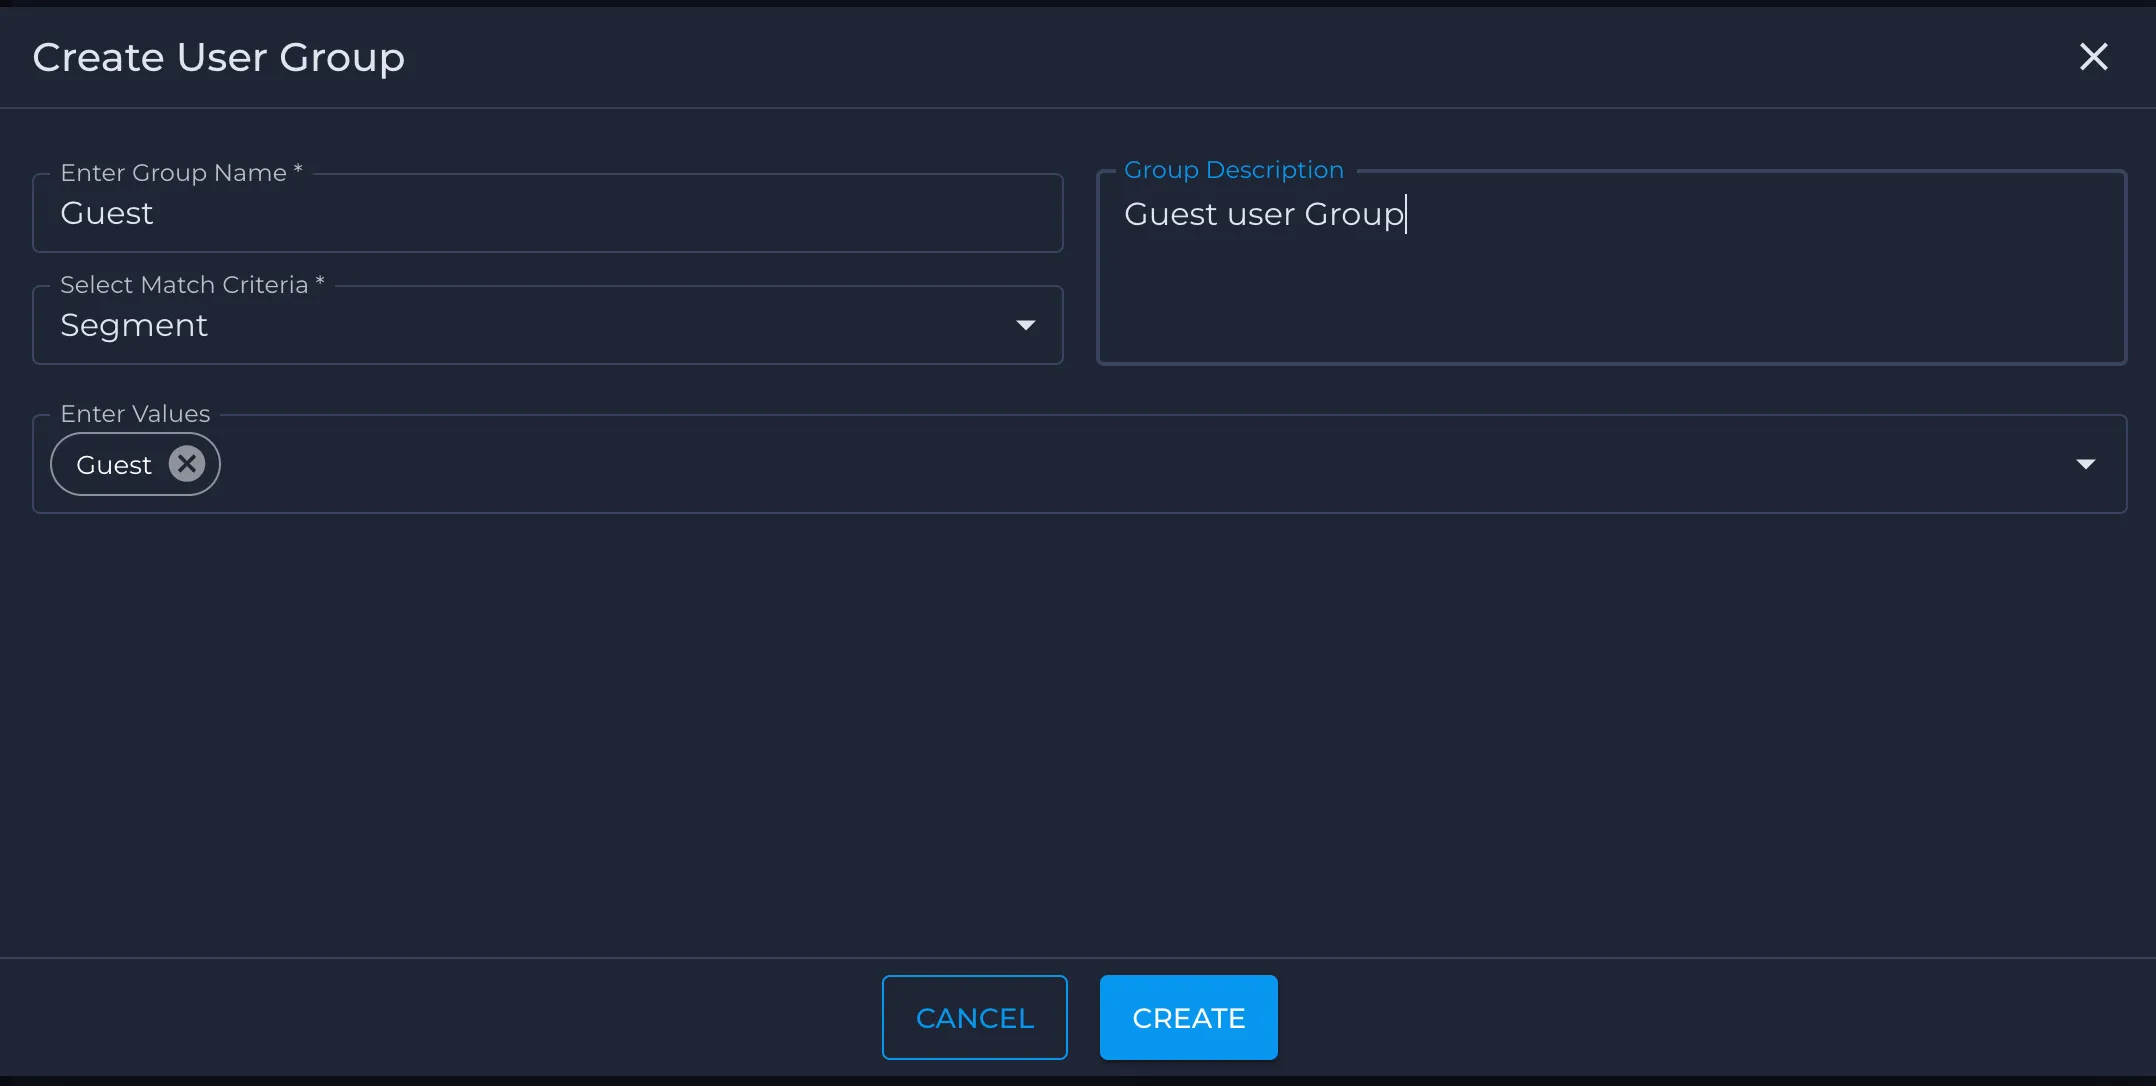This screenshot has height=1086, width=2156.
Task: Expand the Enter Values dropdown arrow
Action: coord(2085,464)
